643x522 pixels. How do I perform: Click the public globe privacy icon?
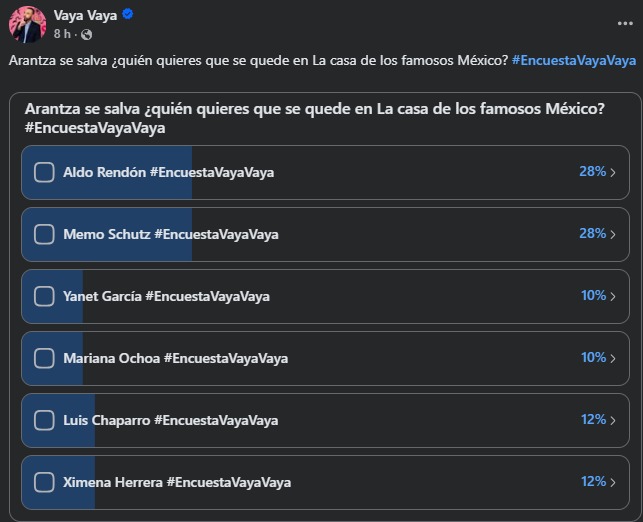pos(86,34)
